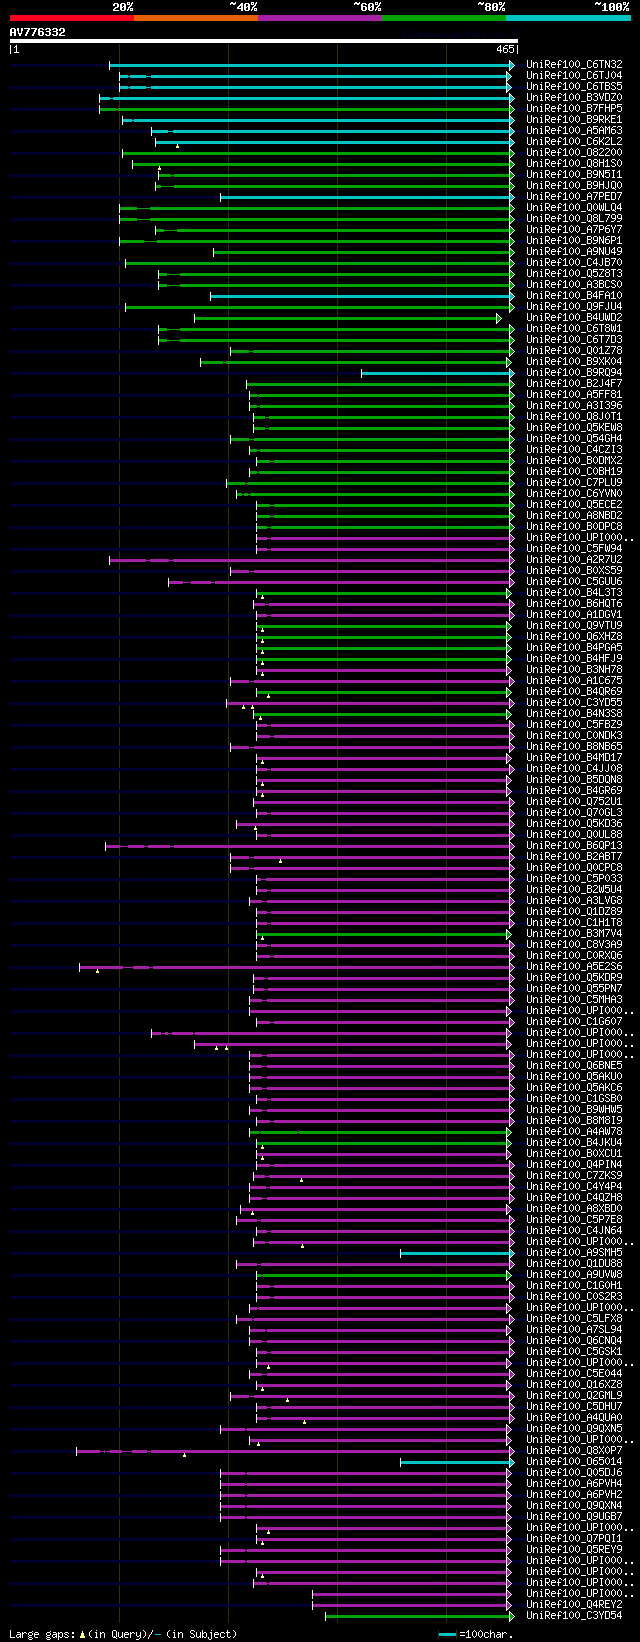Click label UniRef100_C5GUU6
Image resolution: width=640 pixels, height=1642 pixels.
pyautogui.click(x=574, y=582)
